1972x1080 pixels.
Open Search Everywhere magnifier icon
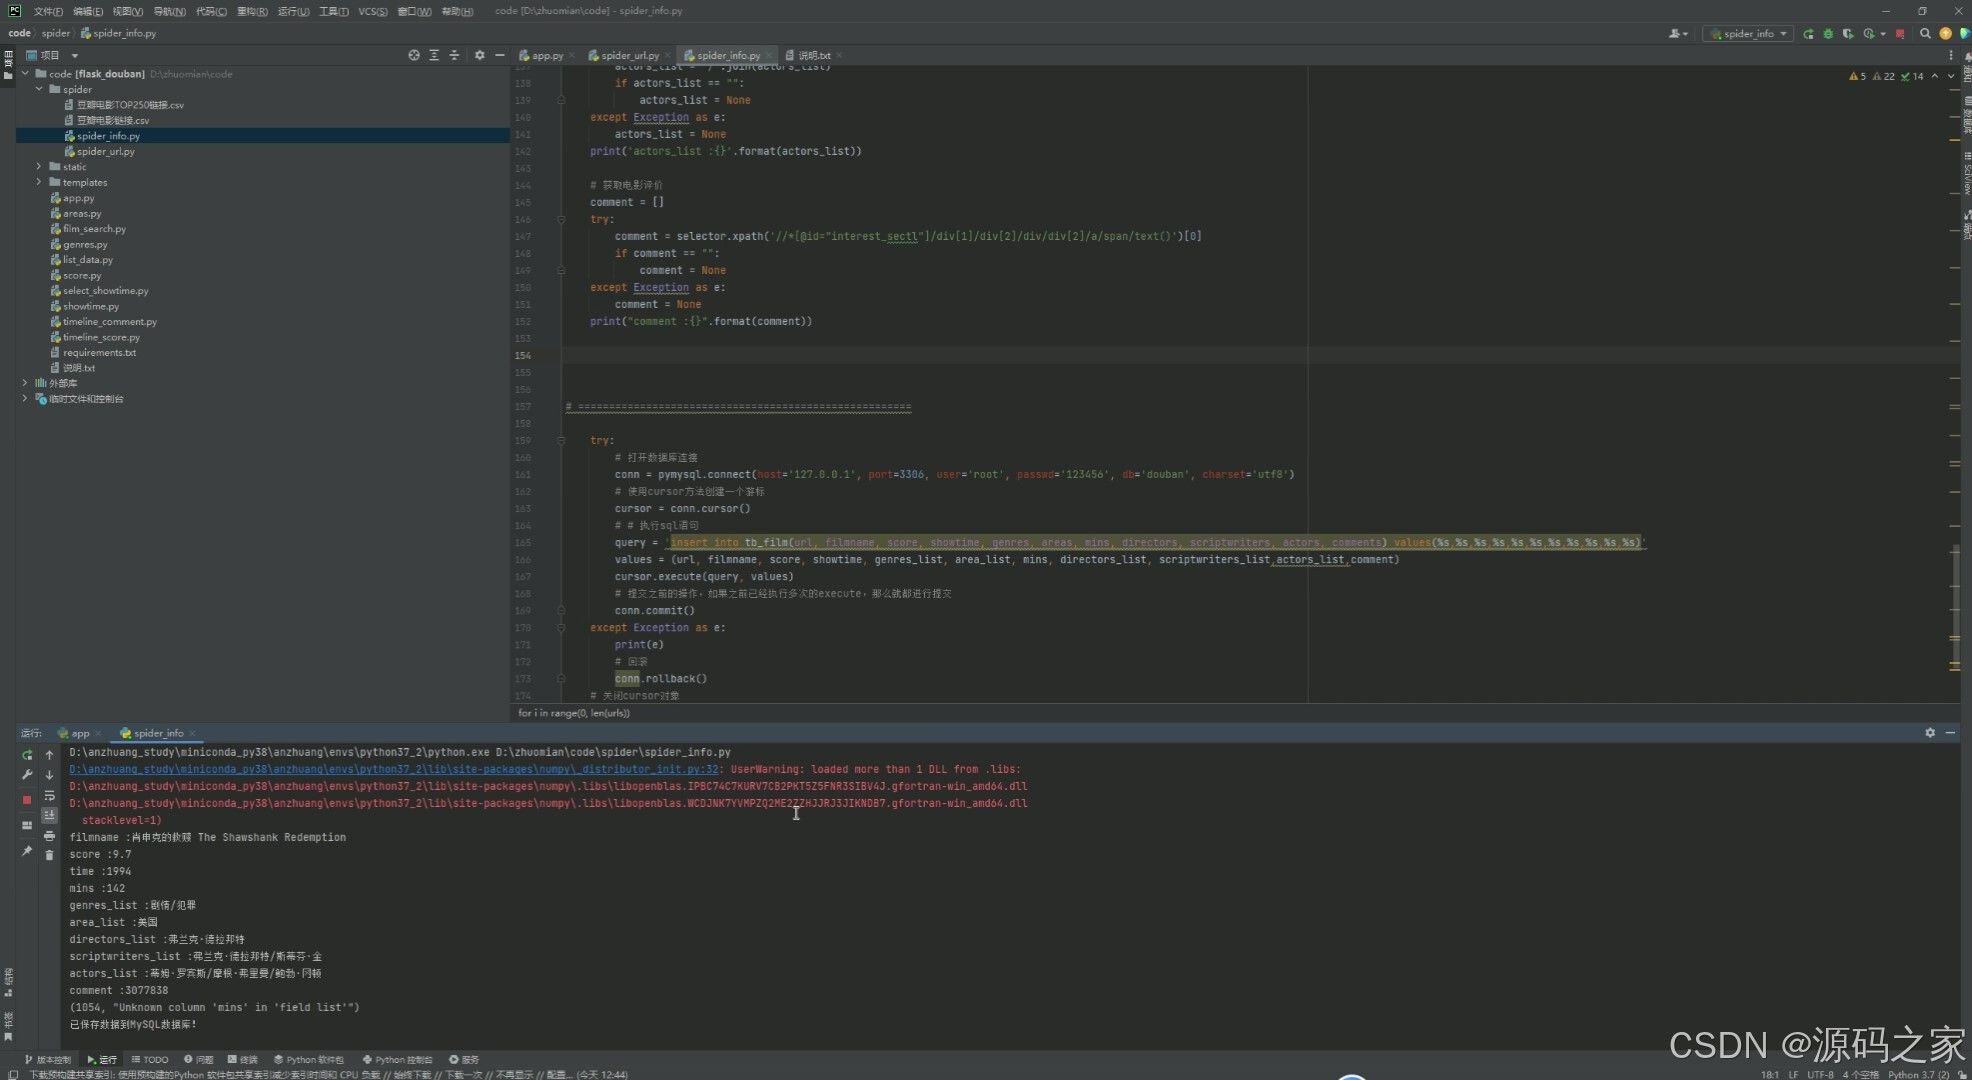(x=1925, y=33)
